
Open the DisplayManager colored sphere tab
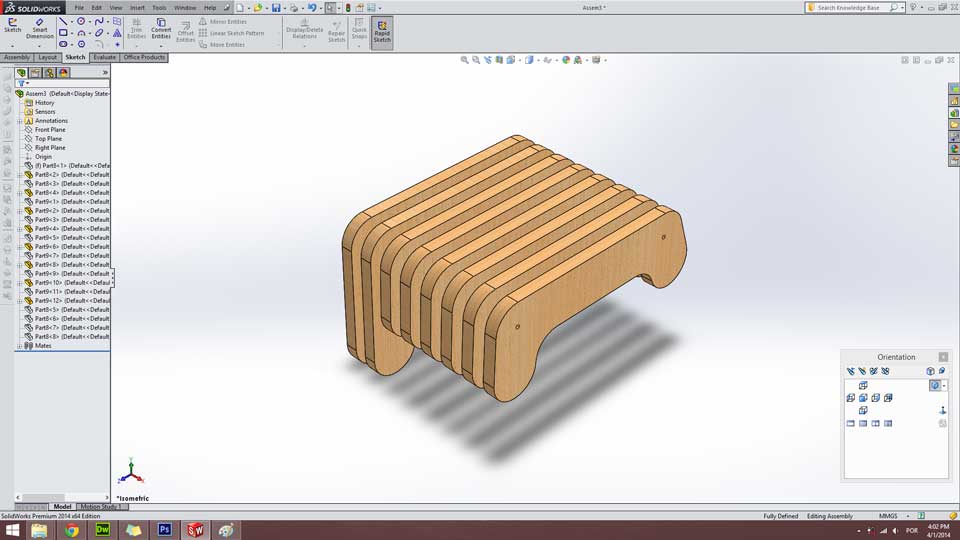click(x=64, y=73)
